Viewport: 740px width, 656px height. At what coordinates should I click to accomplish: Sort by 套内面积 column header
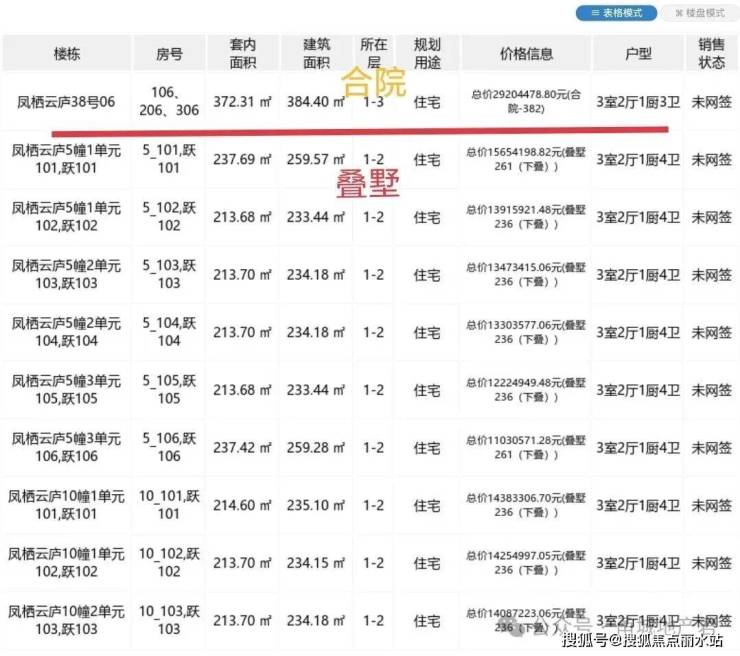click(x=243, y=54)
